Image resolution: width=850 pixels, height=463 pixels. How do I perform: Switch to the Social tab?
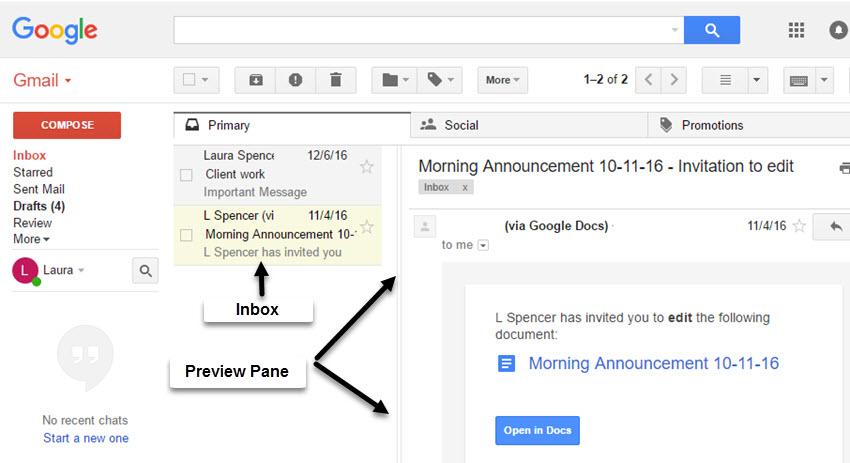point(529,125)
